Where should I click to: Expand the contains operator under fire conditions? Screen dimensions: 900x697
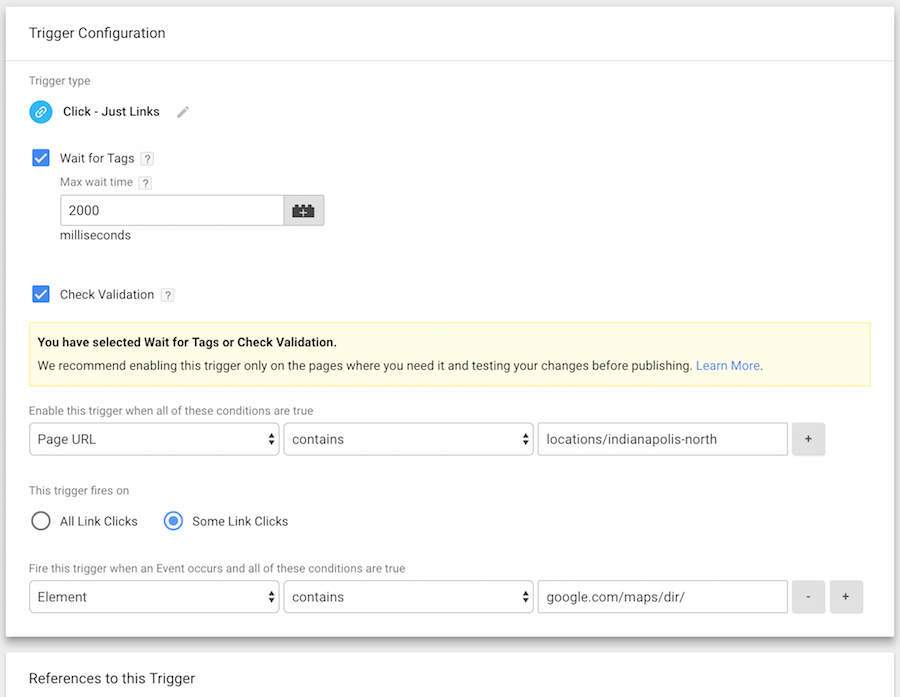tap(408, 596)
